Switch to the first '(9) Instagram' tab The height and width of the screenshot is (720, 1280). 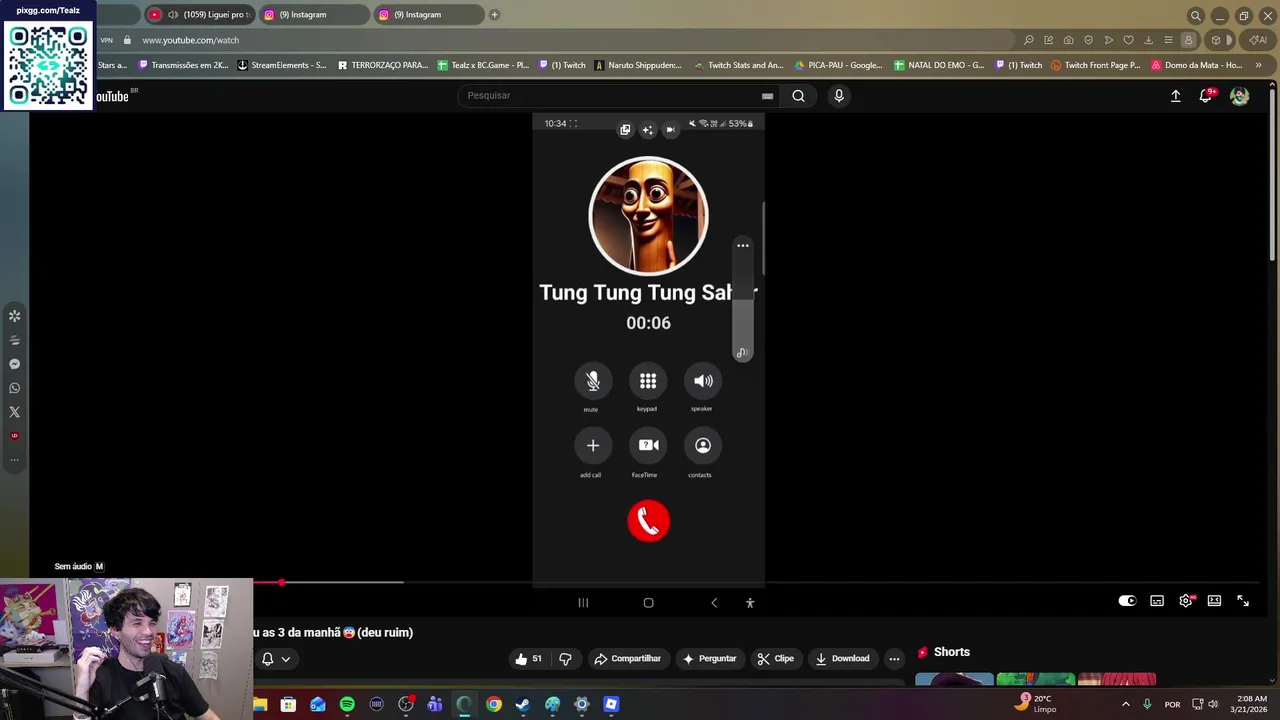[x=314, y=15]
